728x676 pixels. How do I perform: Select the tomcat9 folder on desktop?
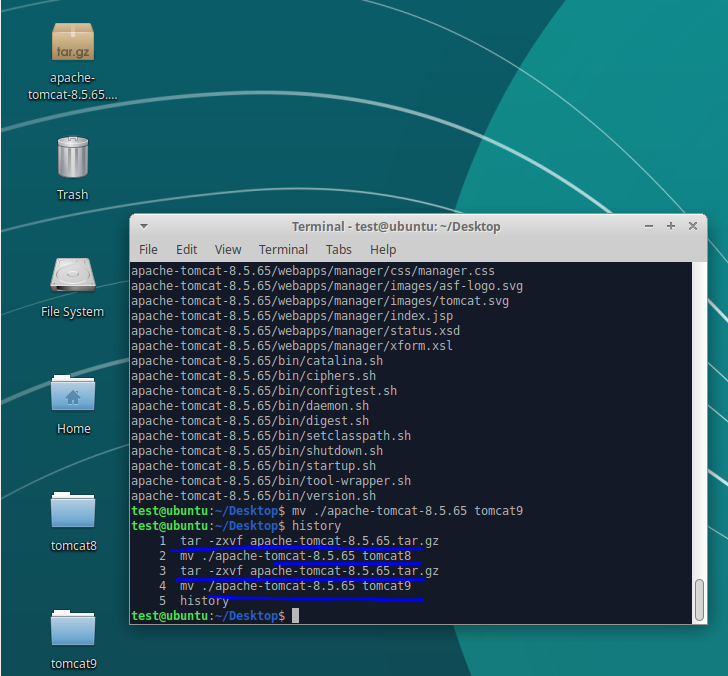click(73, 628)
